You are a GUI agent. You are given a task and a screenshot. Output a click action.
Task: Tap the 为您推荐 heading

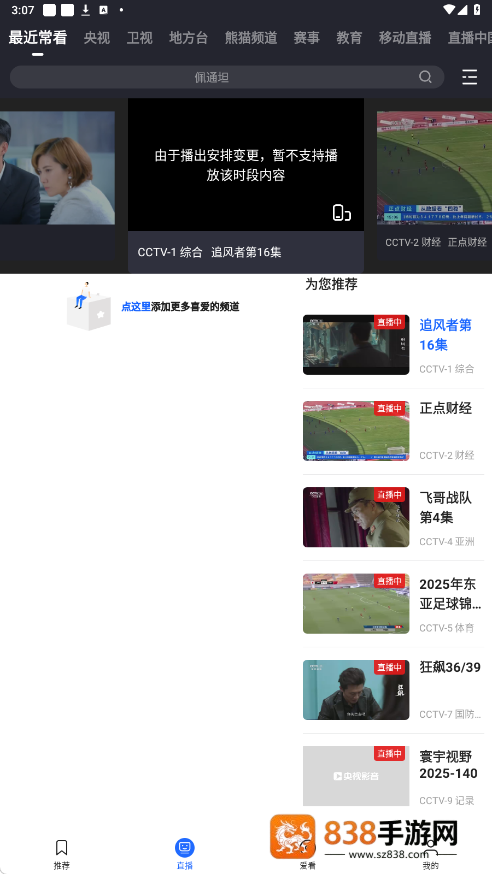pyautogui.click(x=331, y=284)
